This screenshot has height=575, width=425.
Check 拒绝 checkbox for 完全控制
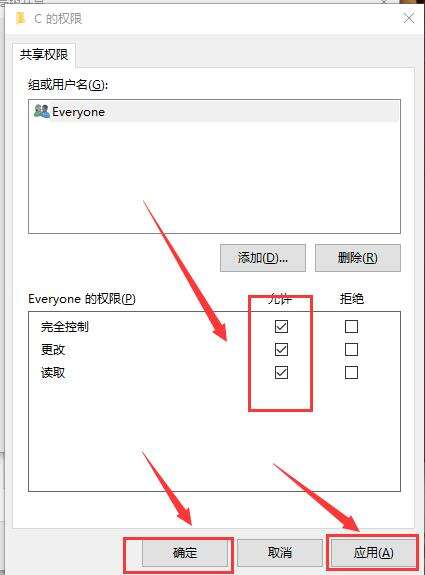[351, 326]
